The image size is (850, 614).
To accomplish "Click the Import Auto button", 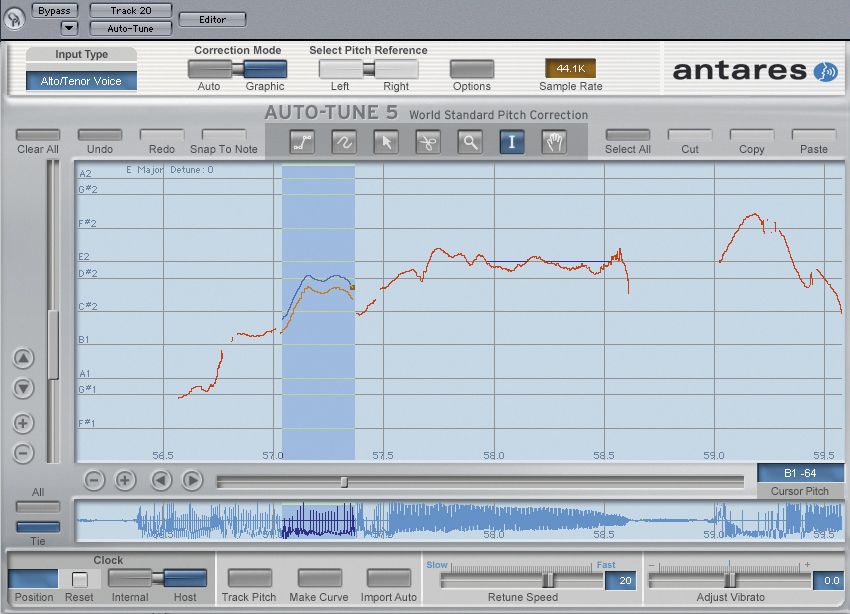I will click(x=389, y=578).
